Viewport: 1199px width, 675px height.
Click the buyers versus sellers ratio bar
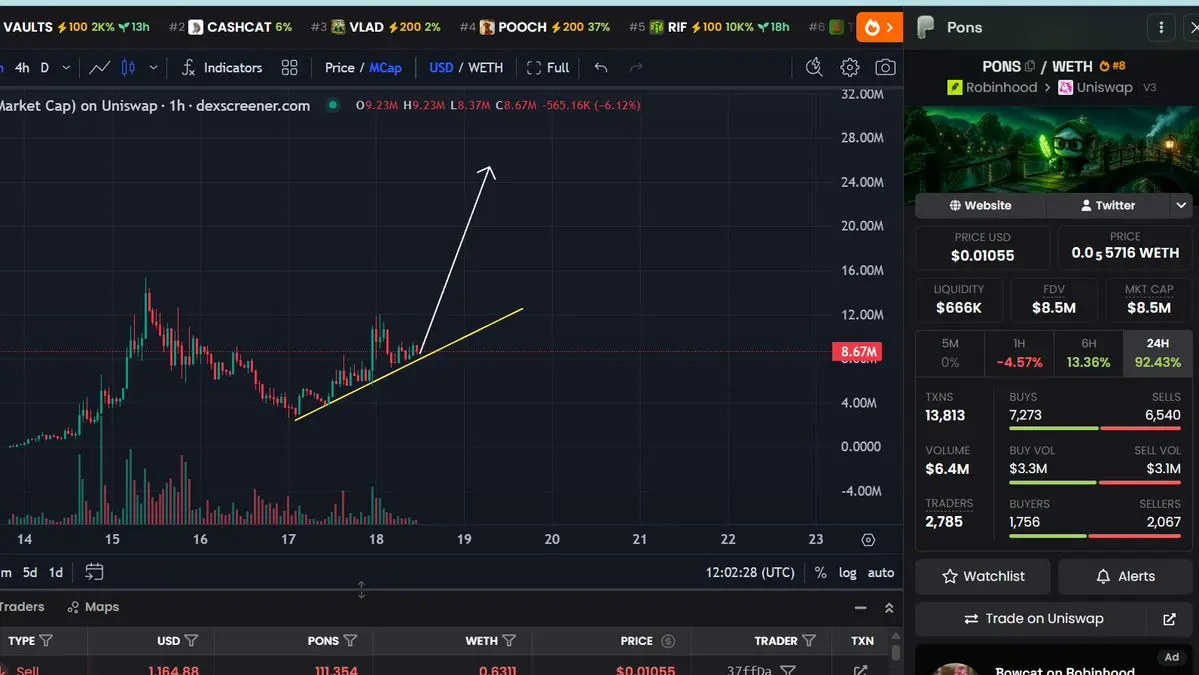pyautogui.click(x=1095, y=536)
